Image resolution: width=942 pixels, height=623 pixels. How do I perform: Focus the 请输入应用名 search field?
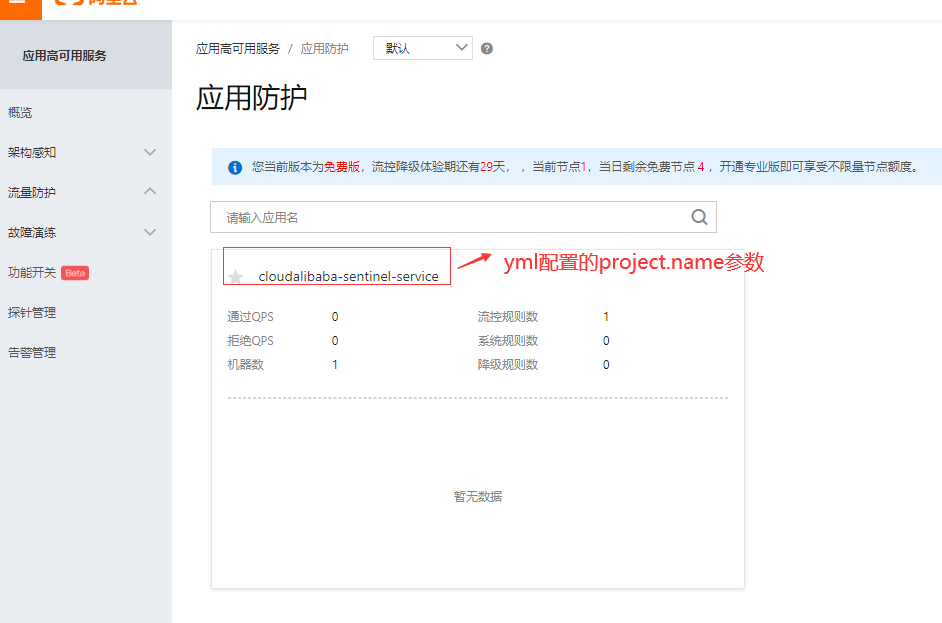463,217
